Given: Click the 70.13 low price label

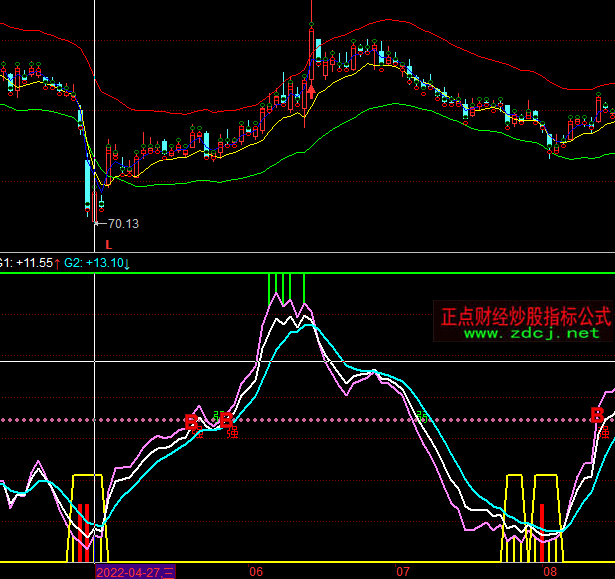Looking at the screenshot, I should coord(123,224).
